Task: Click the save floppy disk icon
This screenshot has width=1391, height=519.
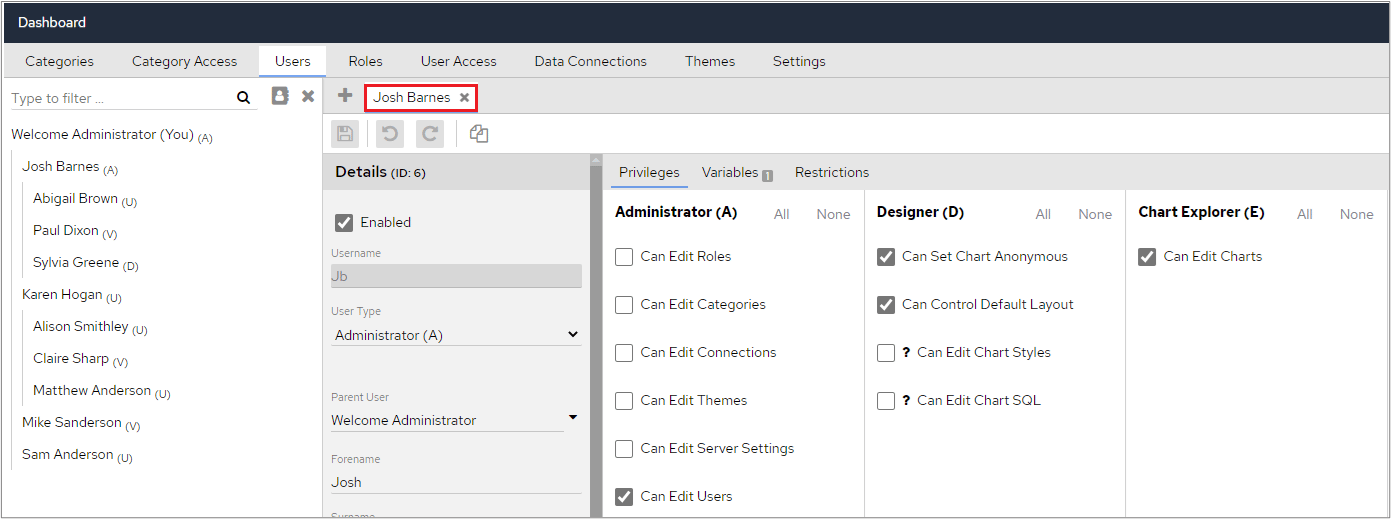Action: [x=345, y=134]
